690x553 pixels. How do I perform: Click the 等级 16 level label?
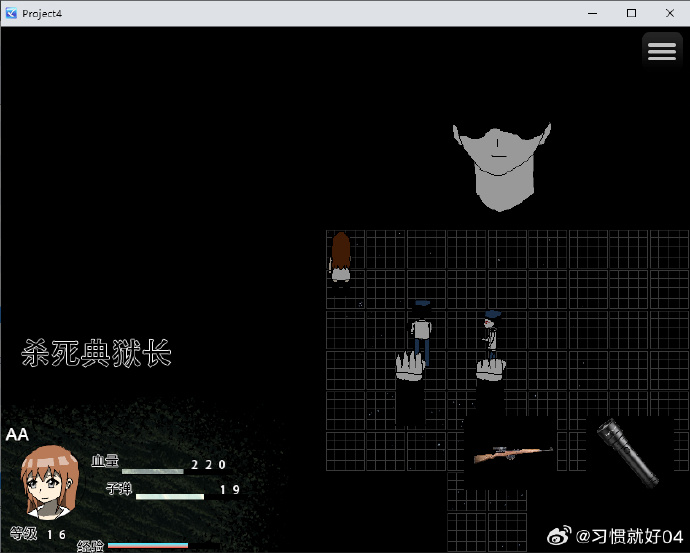[38, 534]
